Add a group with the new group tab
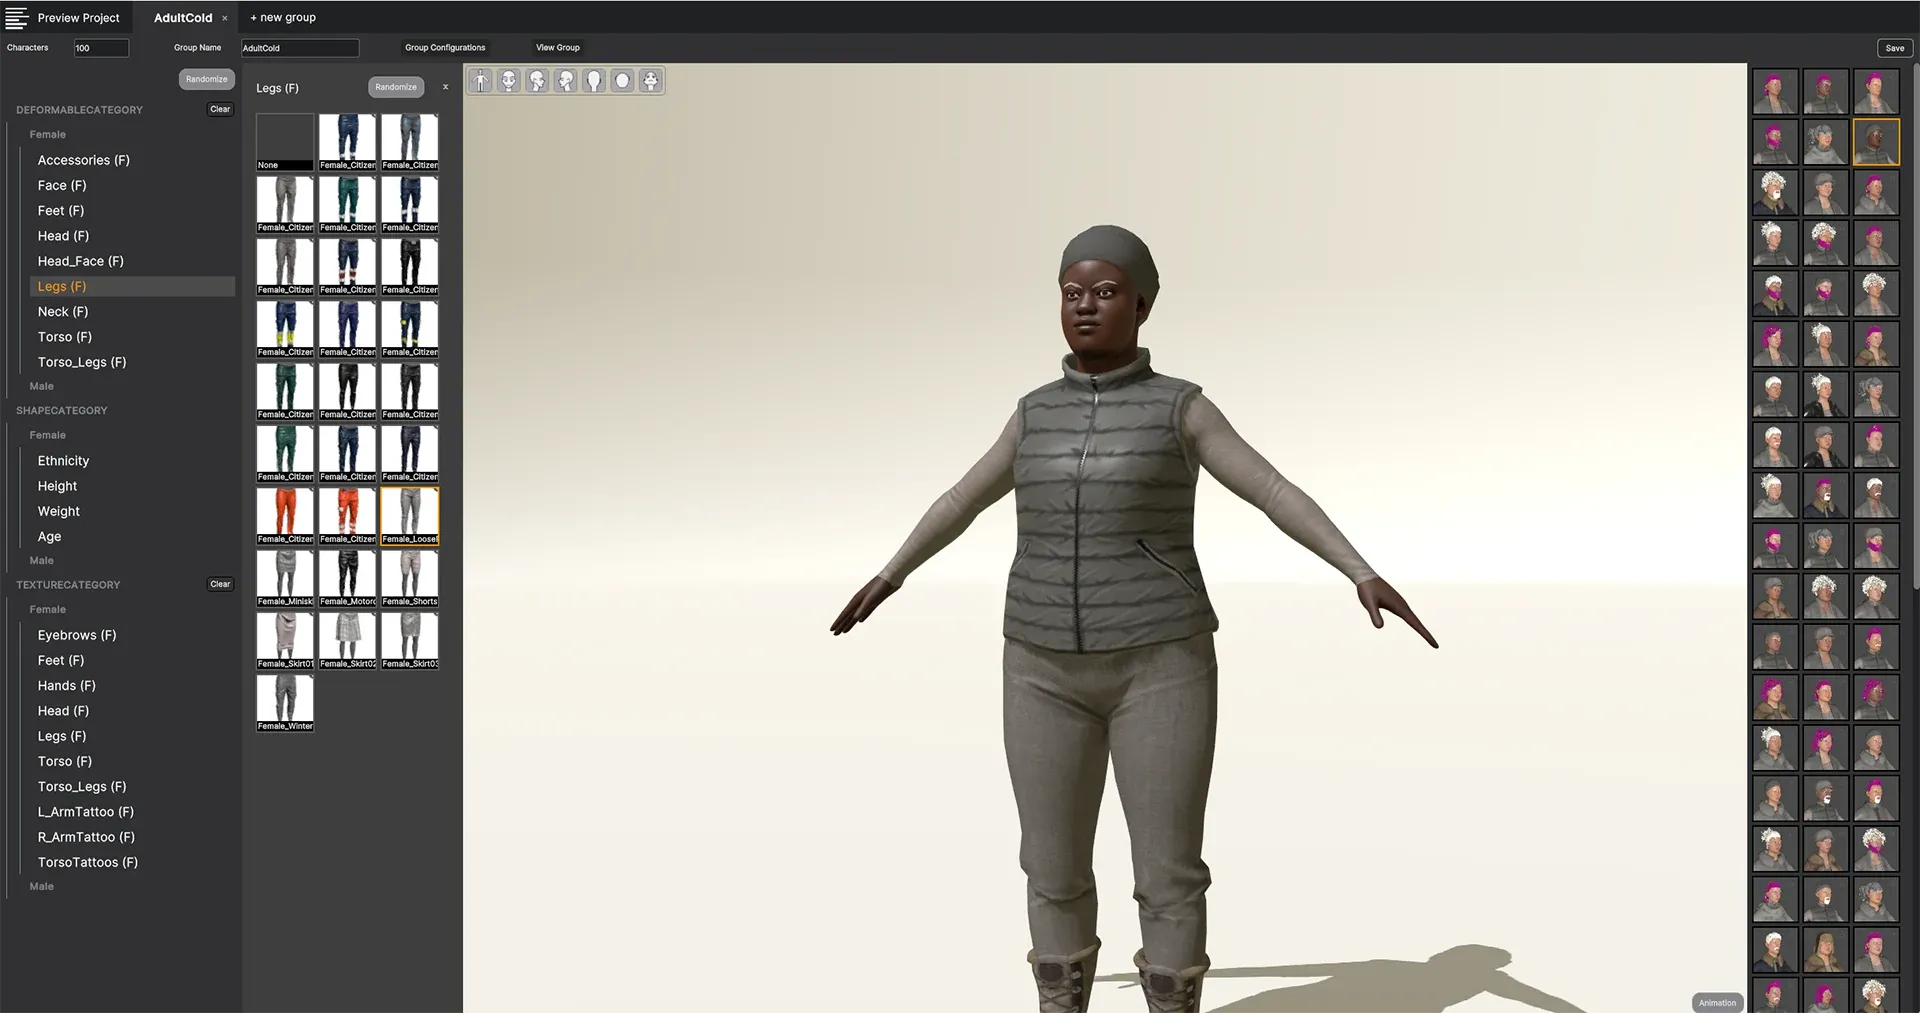 283,18
